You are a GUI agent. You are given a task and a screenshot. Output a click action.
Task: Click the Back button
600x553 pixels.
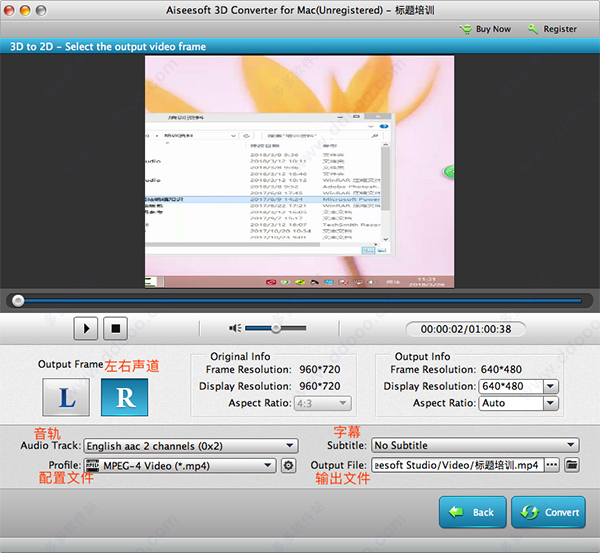473,512
